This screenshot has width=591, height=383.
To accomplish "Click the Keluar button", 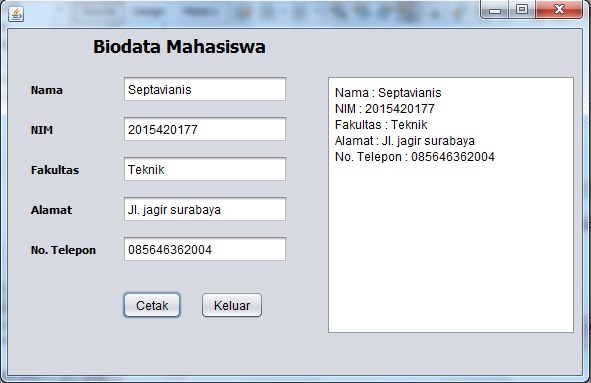I will point(232,305).
